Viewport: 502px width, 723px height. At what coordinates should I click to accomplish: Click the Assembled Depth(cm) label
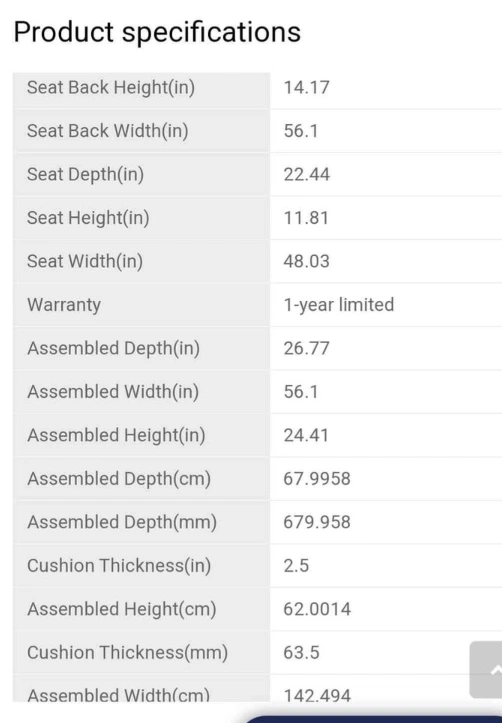(119, 479)
